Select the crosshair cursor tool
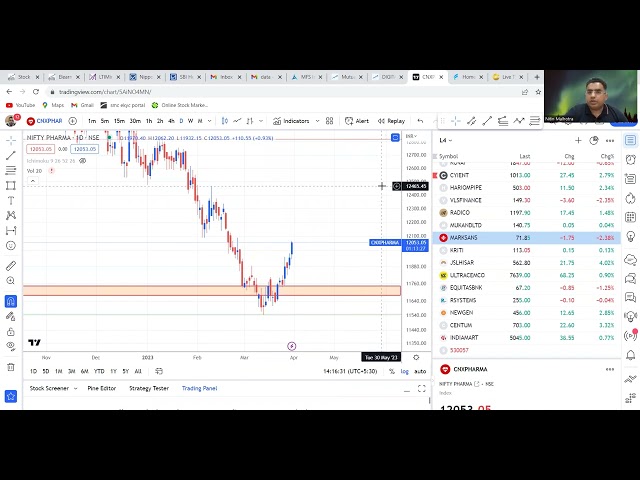The width and height of the screenshot is (640, 480). click(x=11, y=140)
